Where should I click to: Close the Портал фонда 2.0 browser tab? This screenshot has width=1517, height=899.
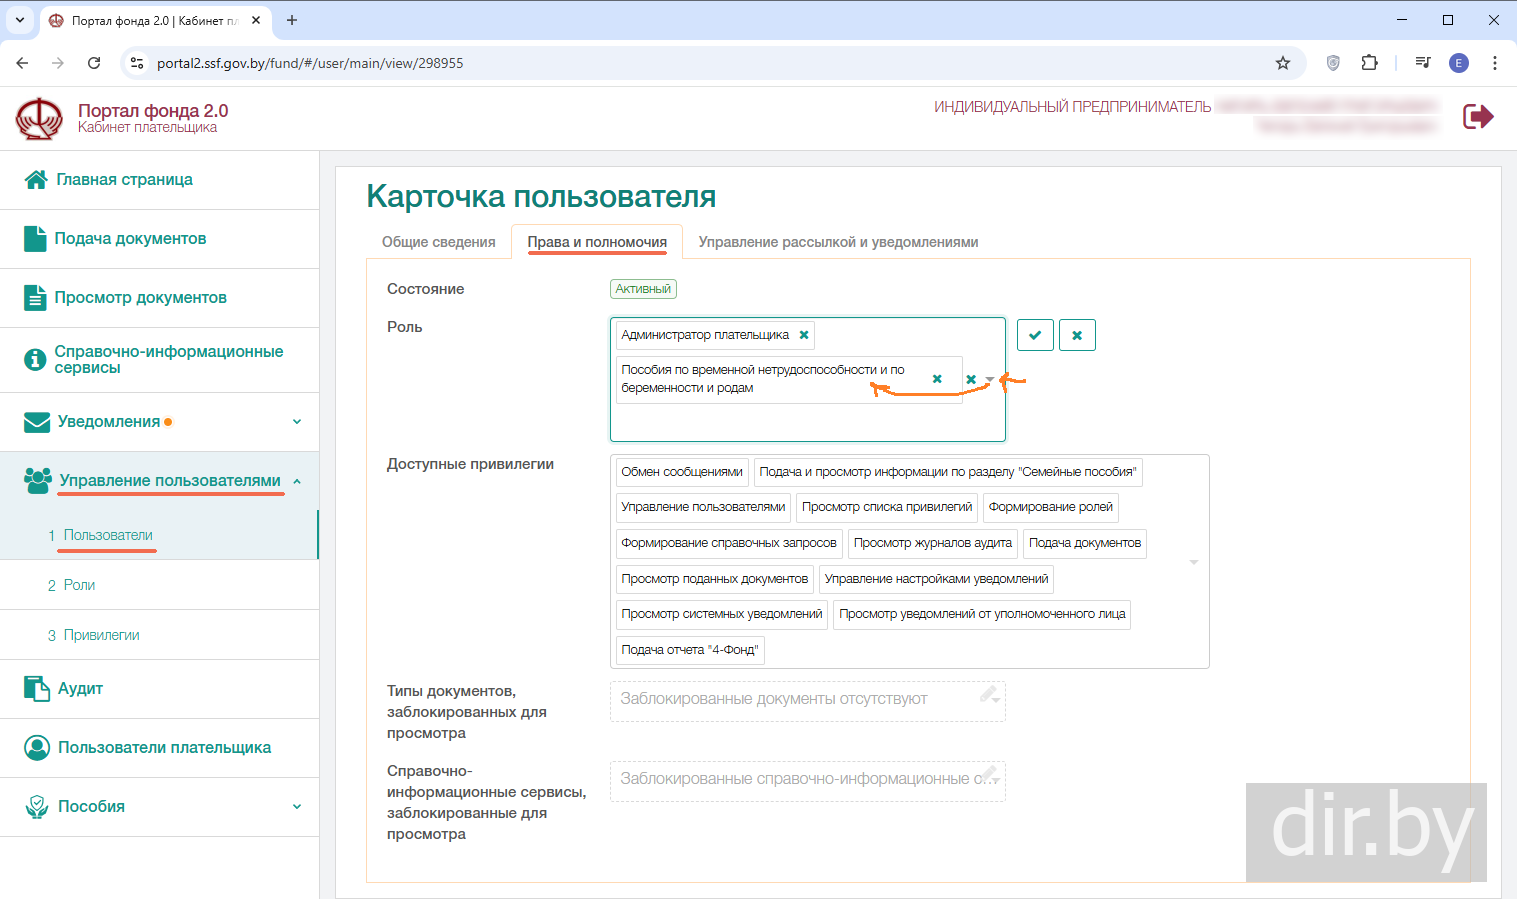click(x=256, y=20)
